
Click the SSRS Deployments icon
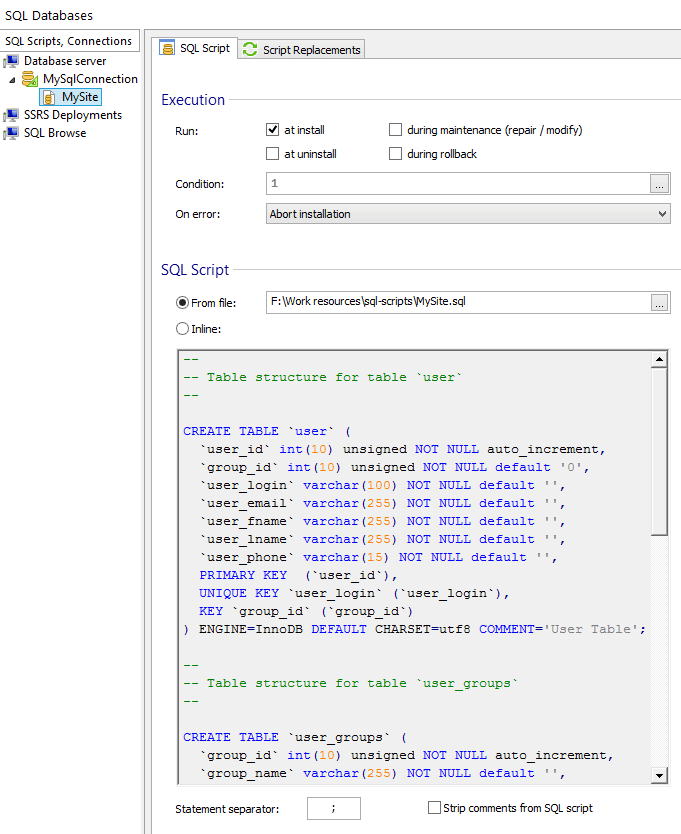pyautogui.click(x=11, y=115)
